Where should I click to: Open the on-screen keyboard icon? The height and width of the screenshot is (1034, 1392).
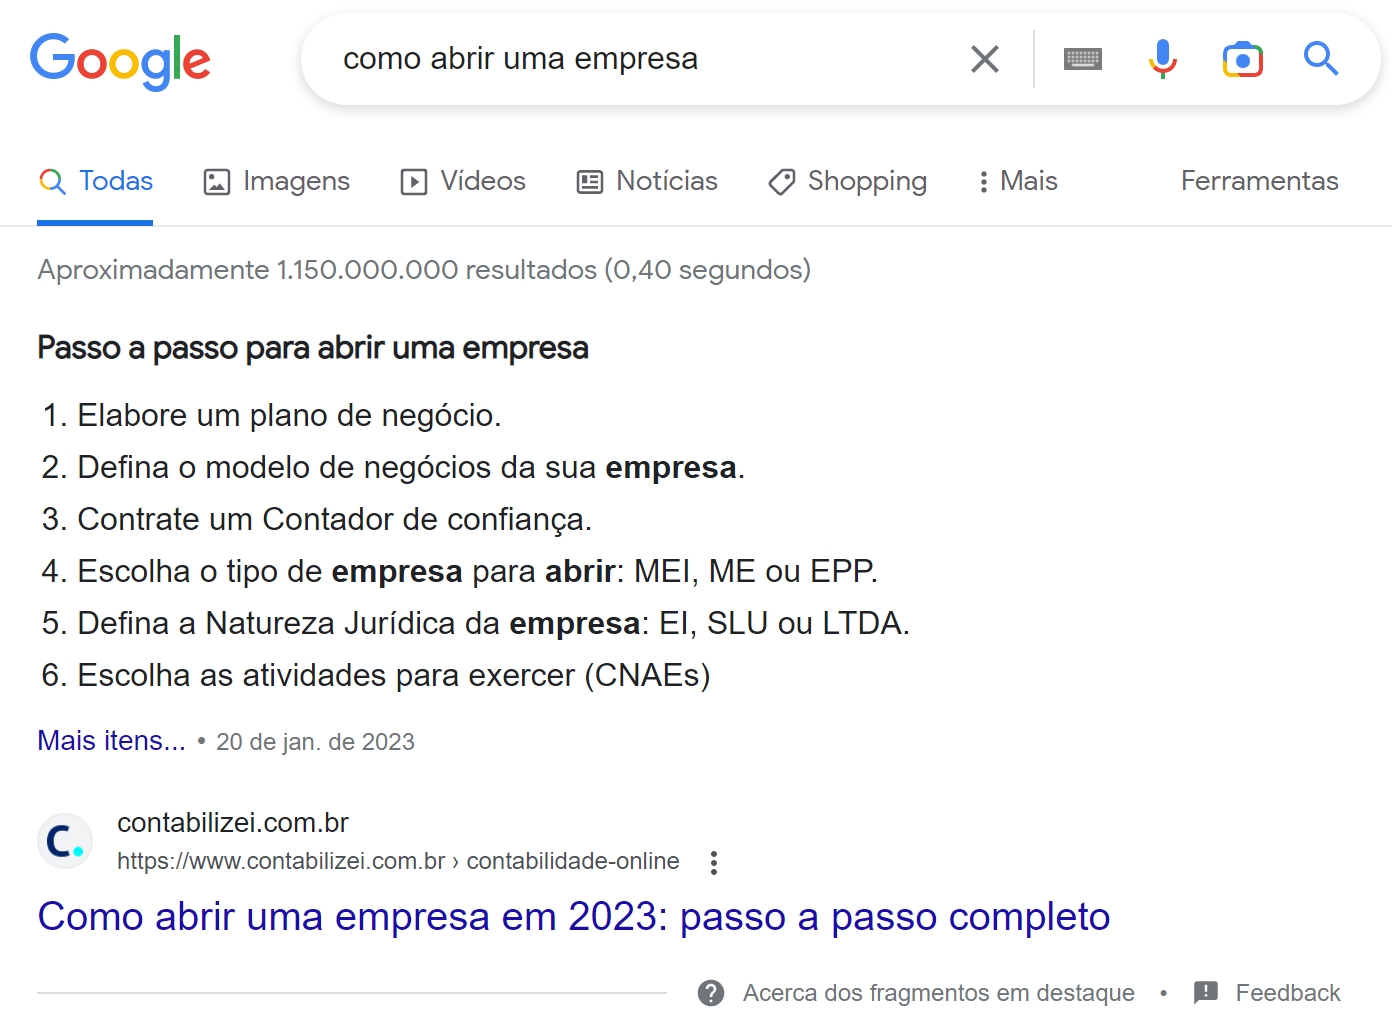tap(1082, 59)
